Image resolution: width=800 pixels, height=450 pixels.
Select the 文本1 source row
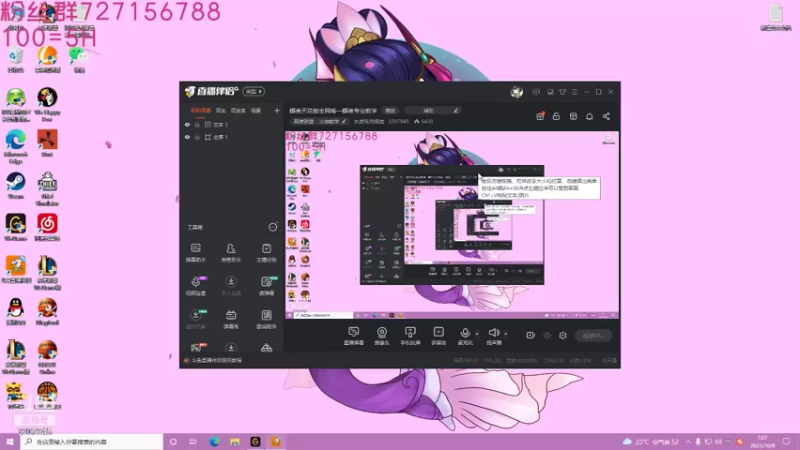click(232, 124)
